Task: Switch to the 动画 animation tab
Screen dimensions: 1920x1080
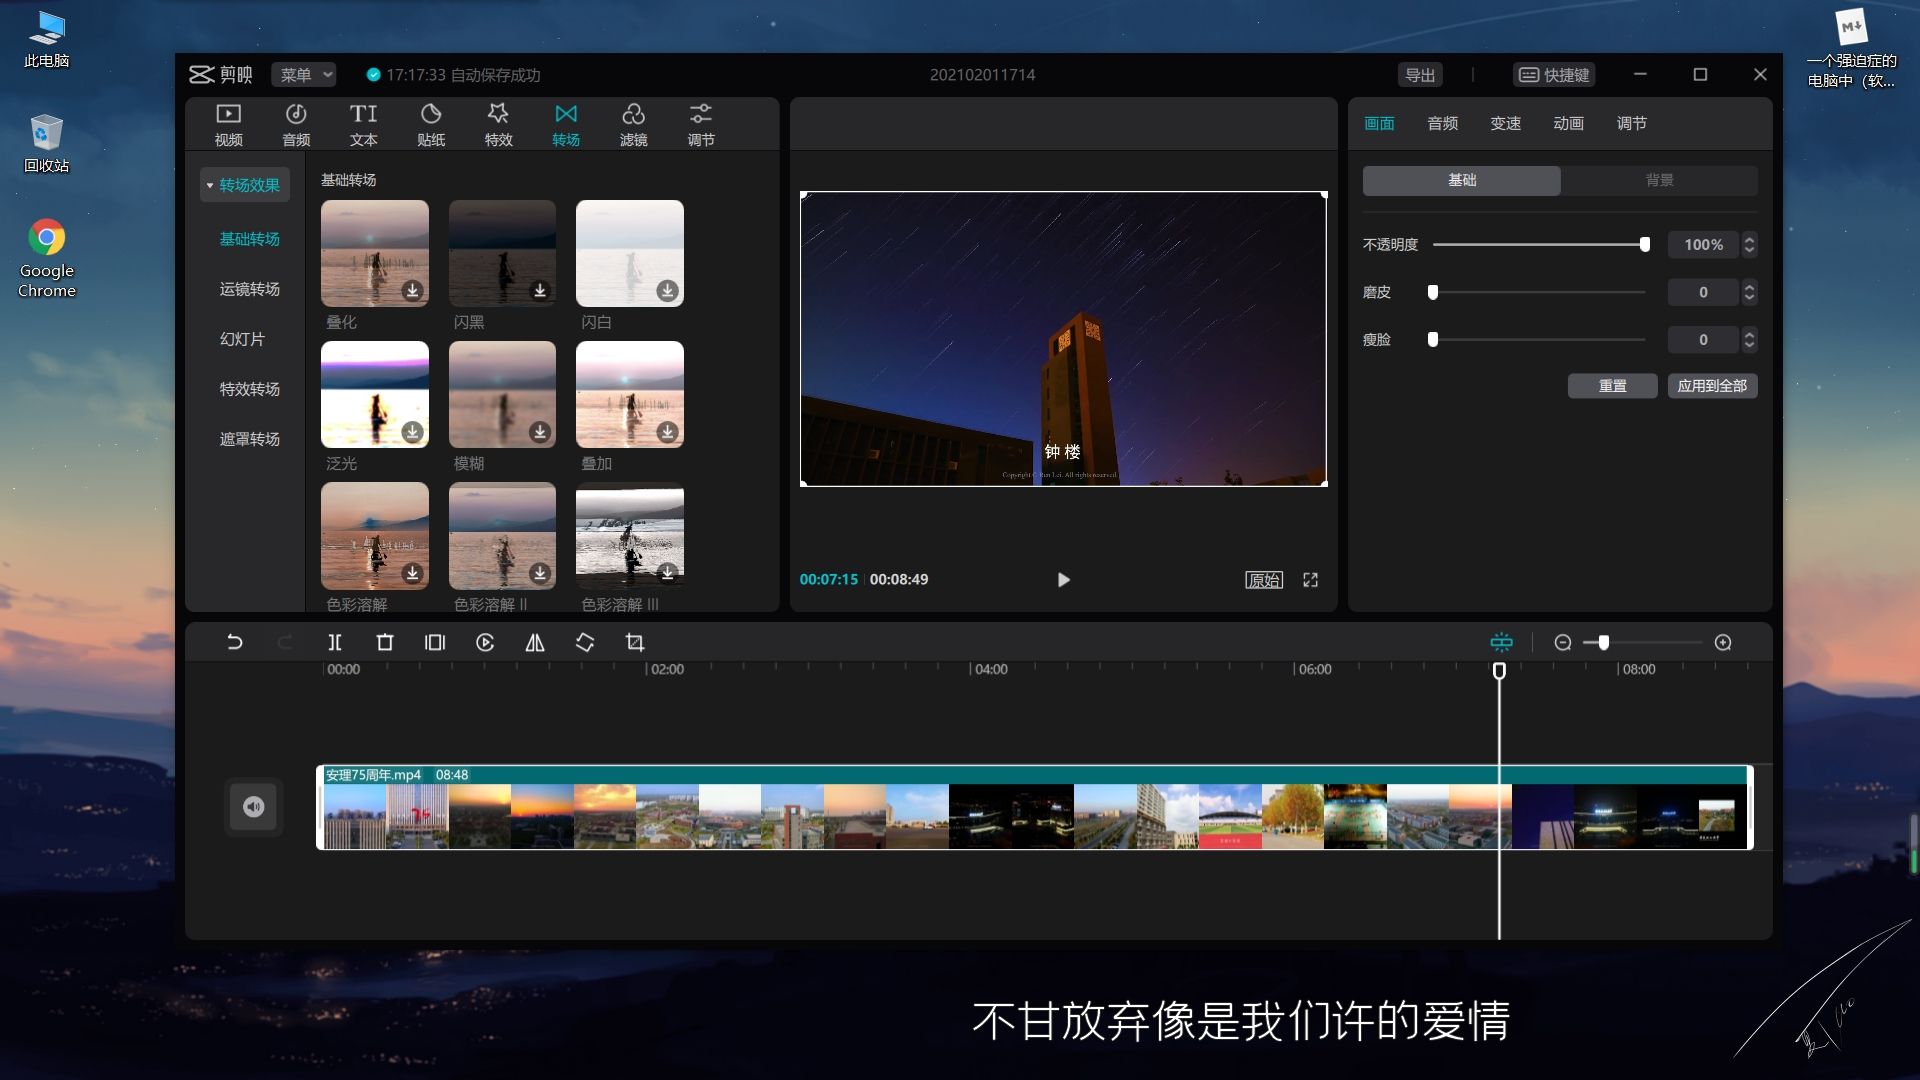Action: click(1568, 123)
